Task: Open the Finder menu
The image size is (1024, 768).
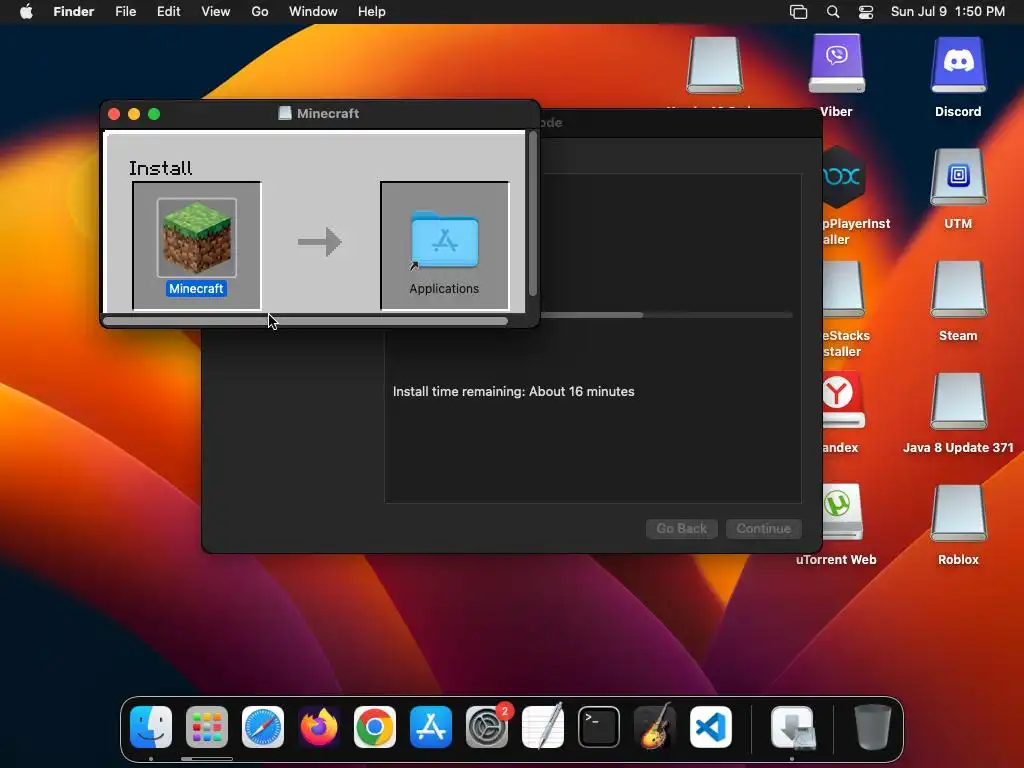Action: pyautogui.click(x=74, y=12)
